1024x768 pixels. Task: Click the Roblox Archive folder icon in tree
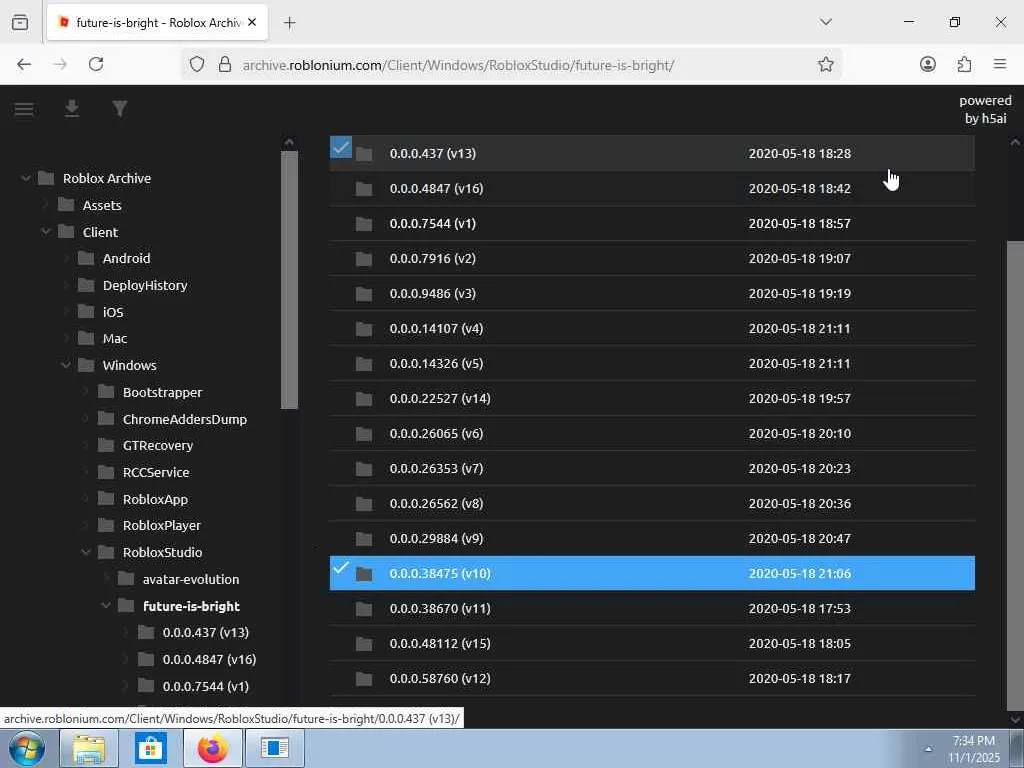coord(46,178)
